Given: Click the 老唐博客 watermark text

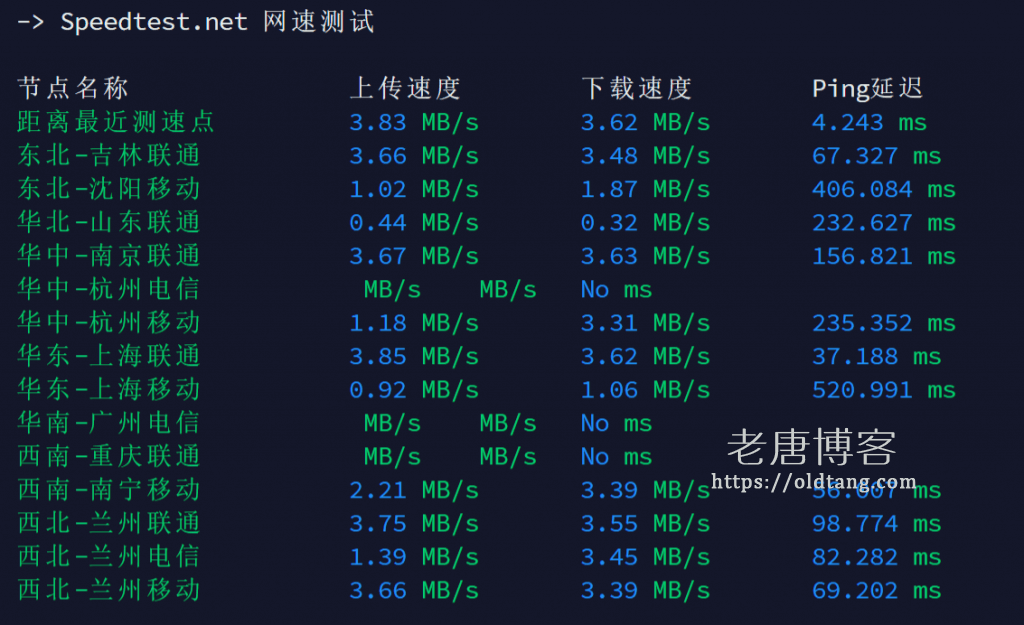Looking at the screenshot, I should (811, 447).
